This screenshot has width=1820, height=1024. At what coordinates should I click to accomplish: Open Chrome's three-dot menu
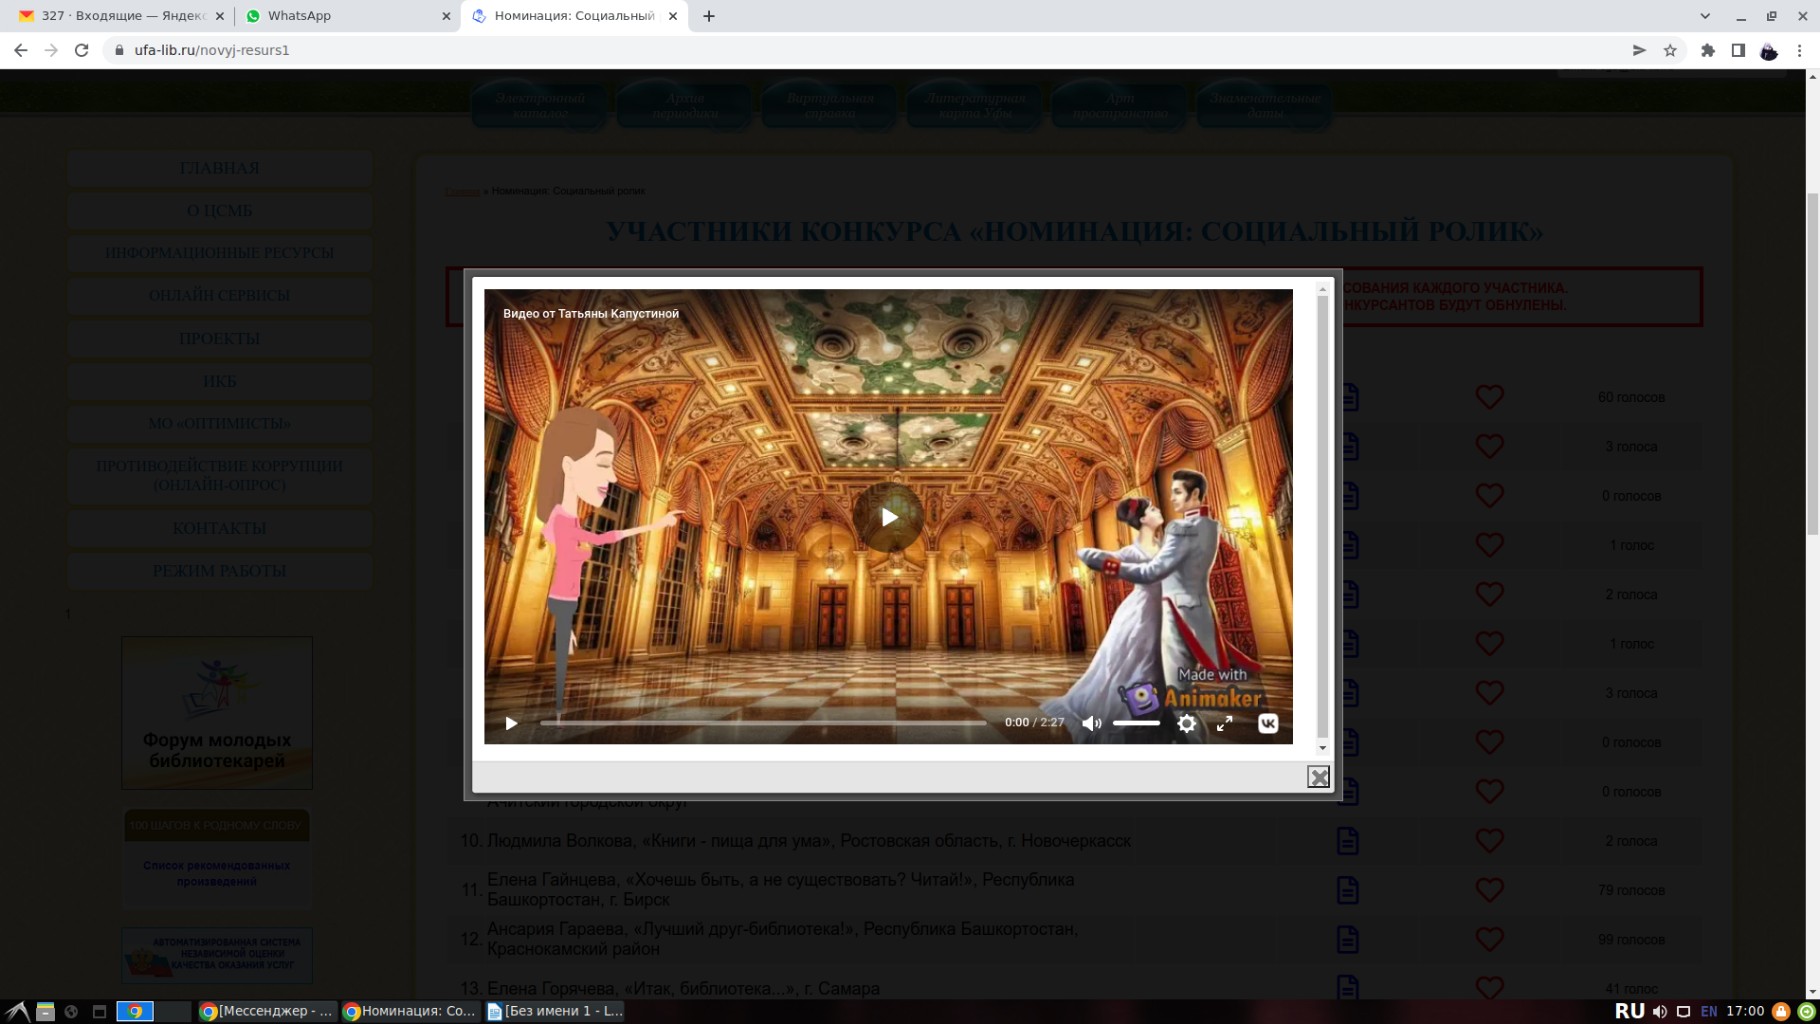click(1799, 50)
